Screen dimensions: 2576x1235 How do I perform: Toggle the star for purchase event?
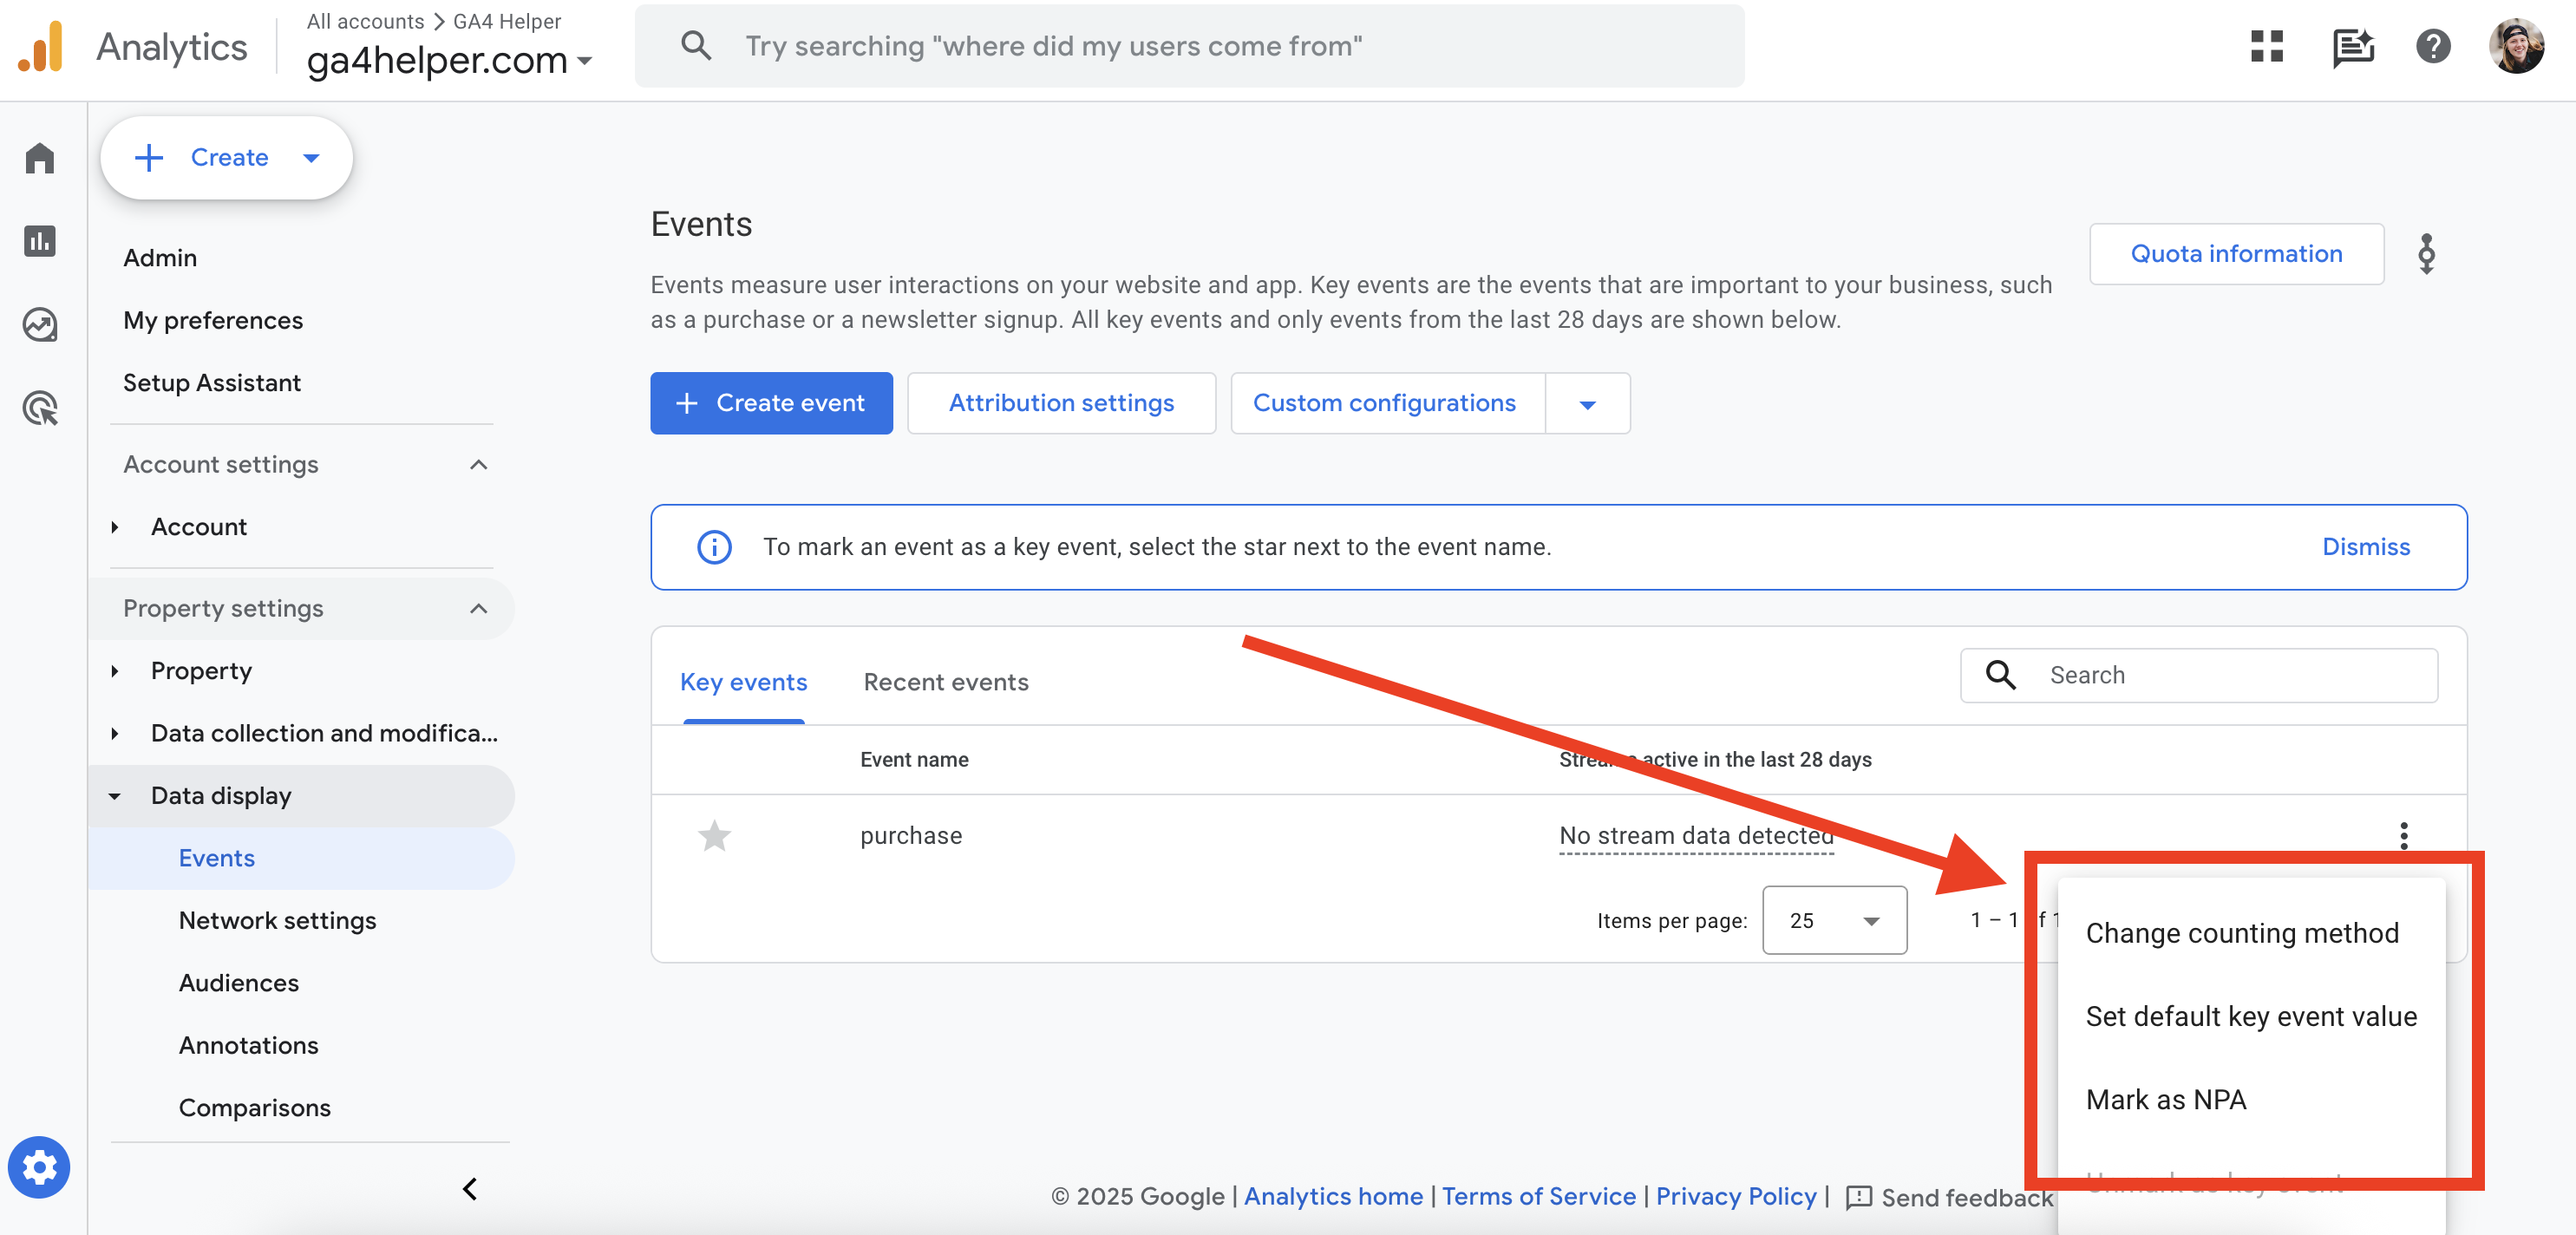pyautogui.click(x=714, y=835)
